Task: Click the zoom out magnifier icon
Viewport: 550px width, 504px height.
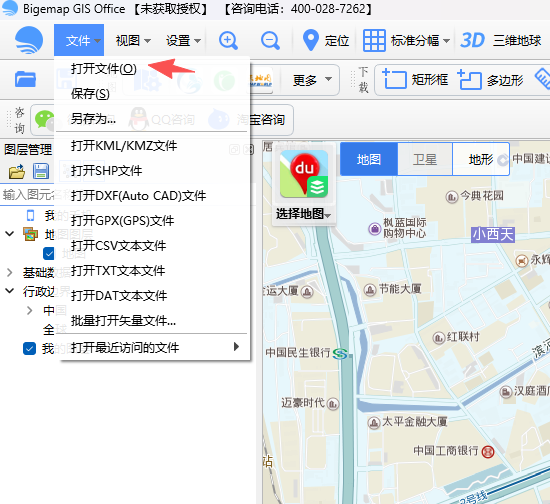Action: 270,40
